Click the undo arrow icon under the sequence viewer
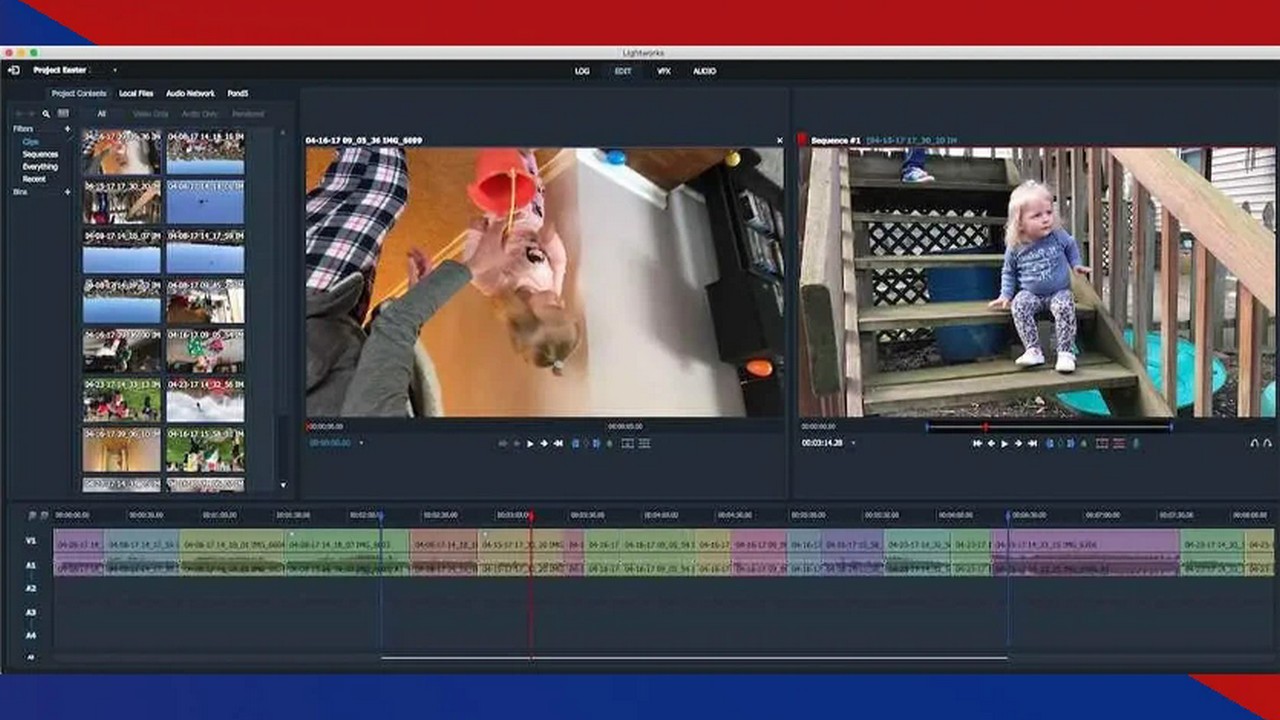The width and height of the screenshot is (1280, 720). [1254, 443]
